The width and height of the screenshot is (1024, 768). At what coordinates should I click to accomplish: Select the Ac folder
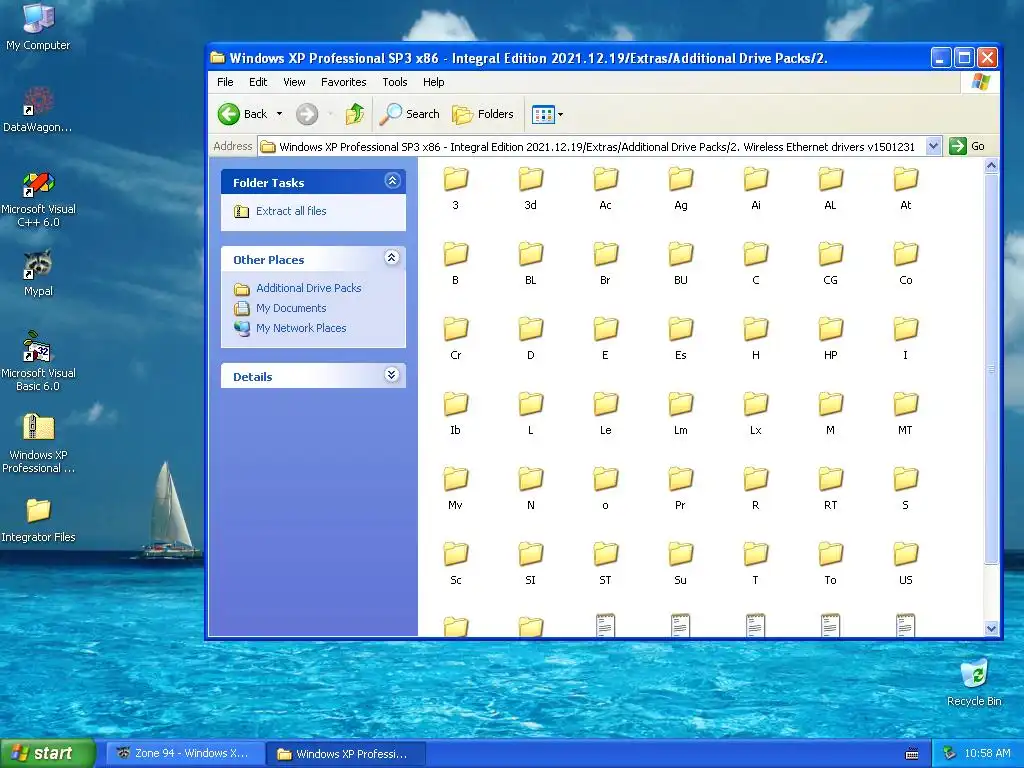click(x=605, y=188)
